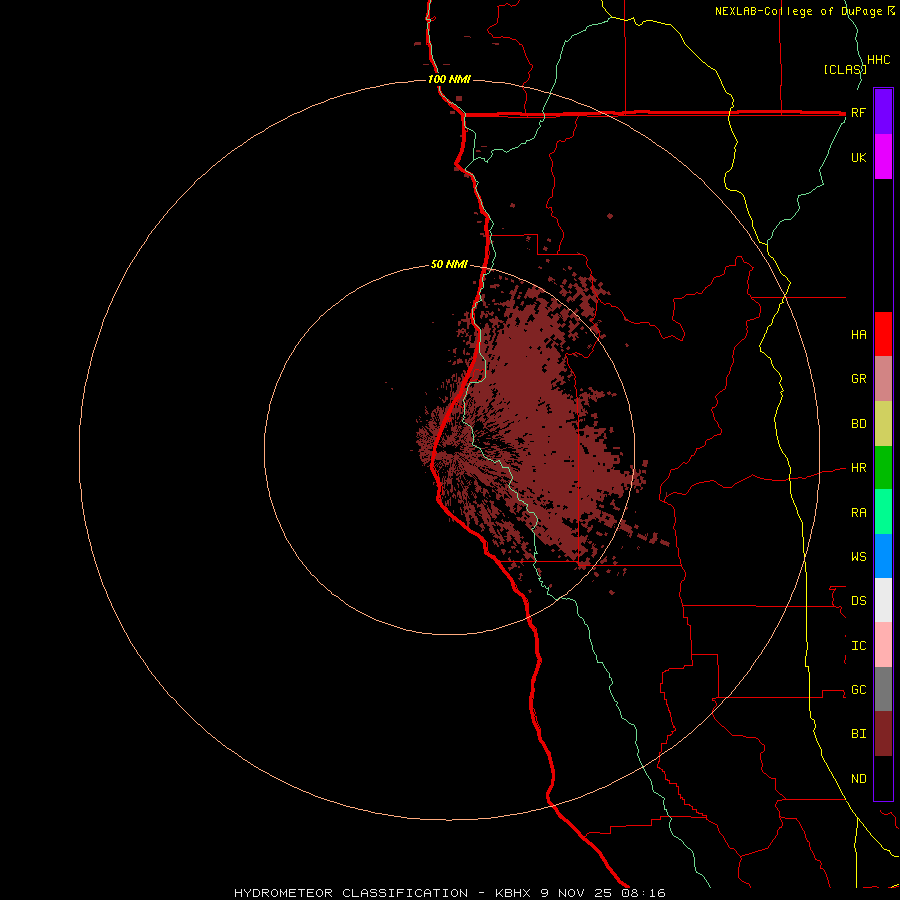The image size is (900, 900).
Task: Click the RA light green swatch
Action: point(883,512)
